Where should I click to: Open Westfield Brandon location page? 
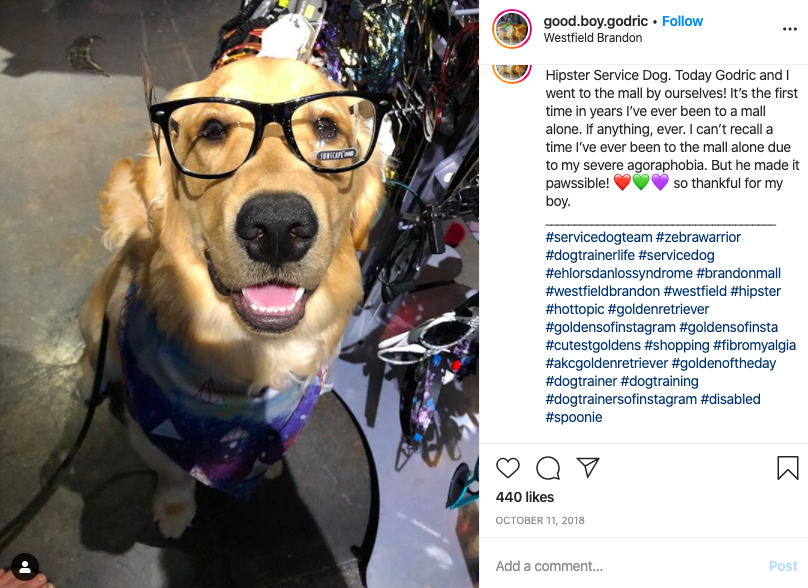tap(593, 38)
